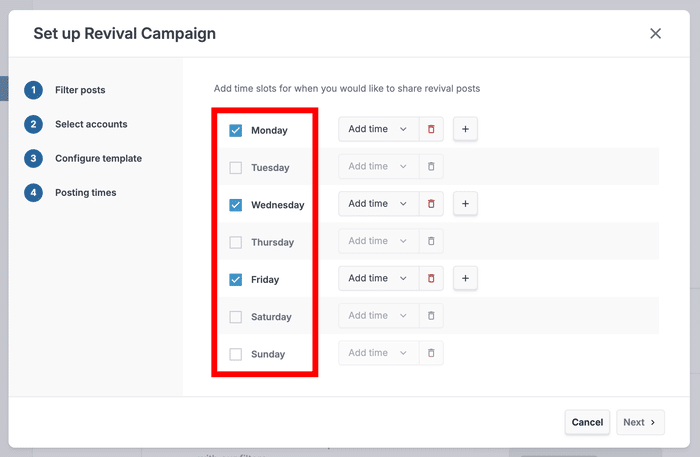Switch to Select accounts step

pyautogui.click(x=90, y=124)
